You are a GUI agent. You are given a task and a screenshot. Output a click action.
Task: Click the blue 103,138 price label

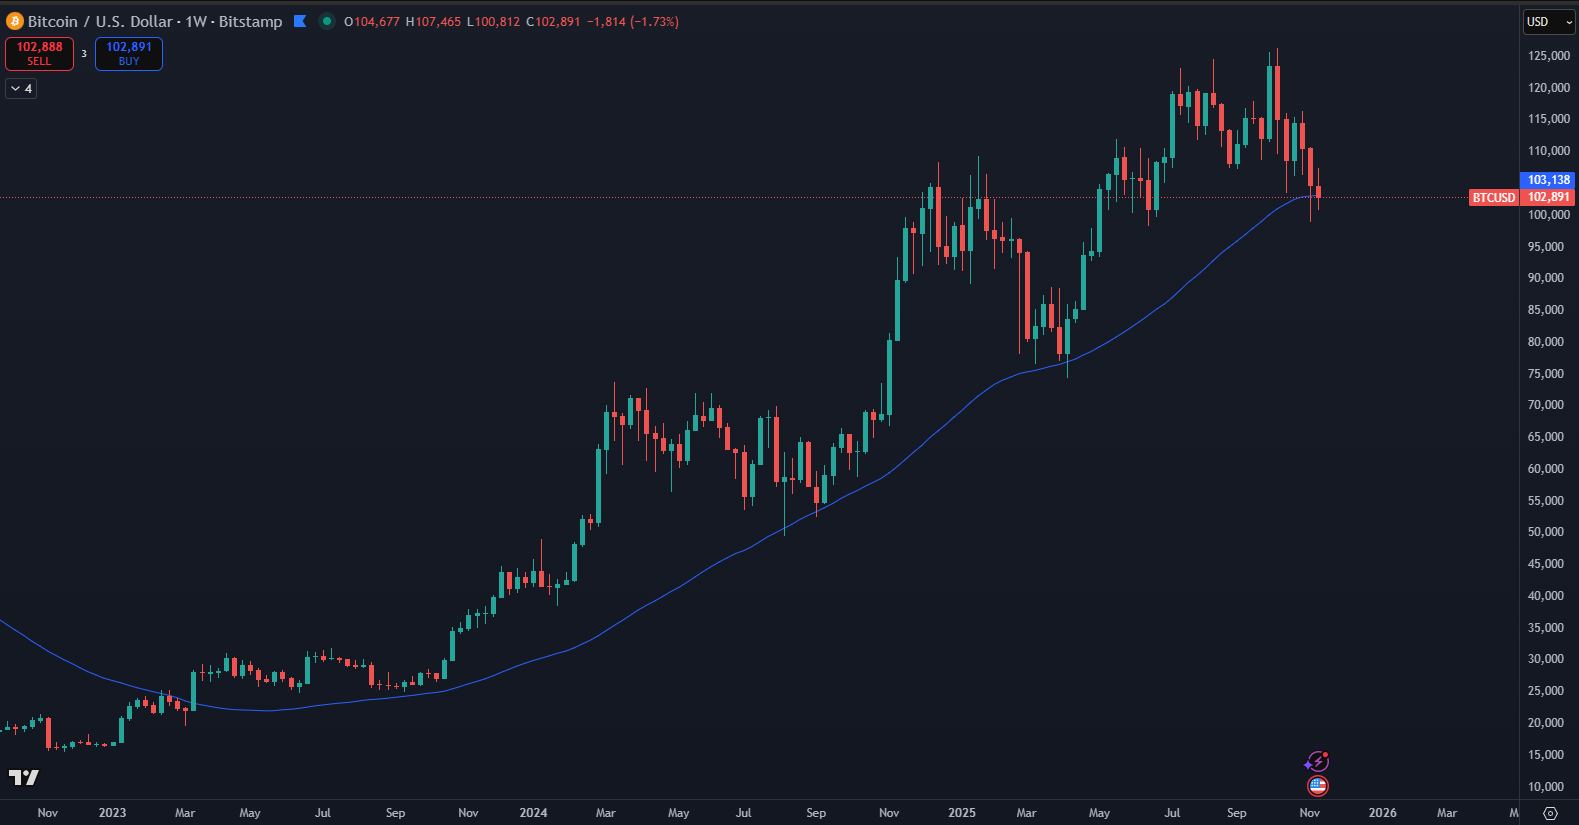click(x=1548, y=180)
